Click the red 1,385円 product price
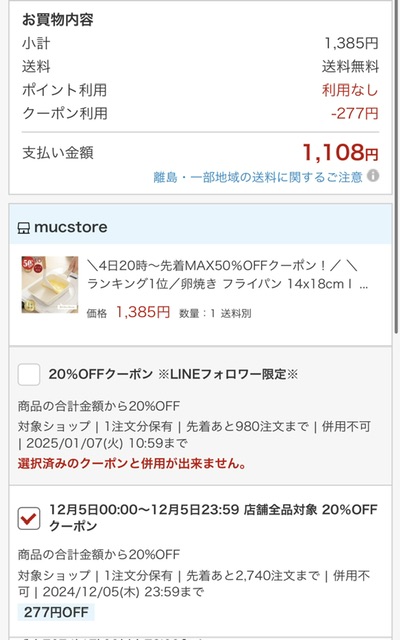The height and width of the screenshot is (640, 400). coord(143,312)
